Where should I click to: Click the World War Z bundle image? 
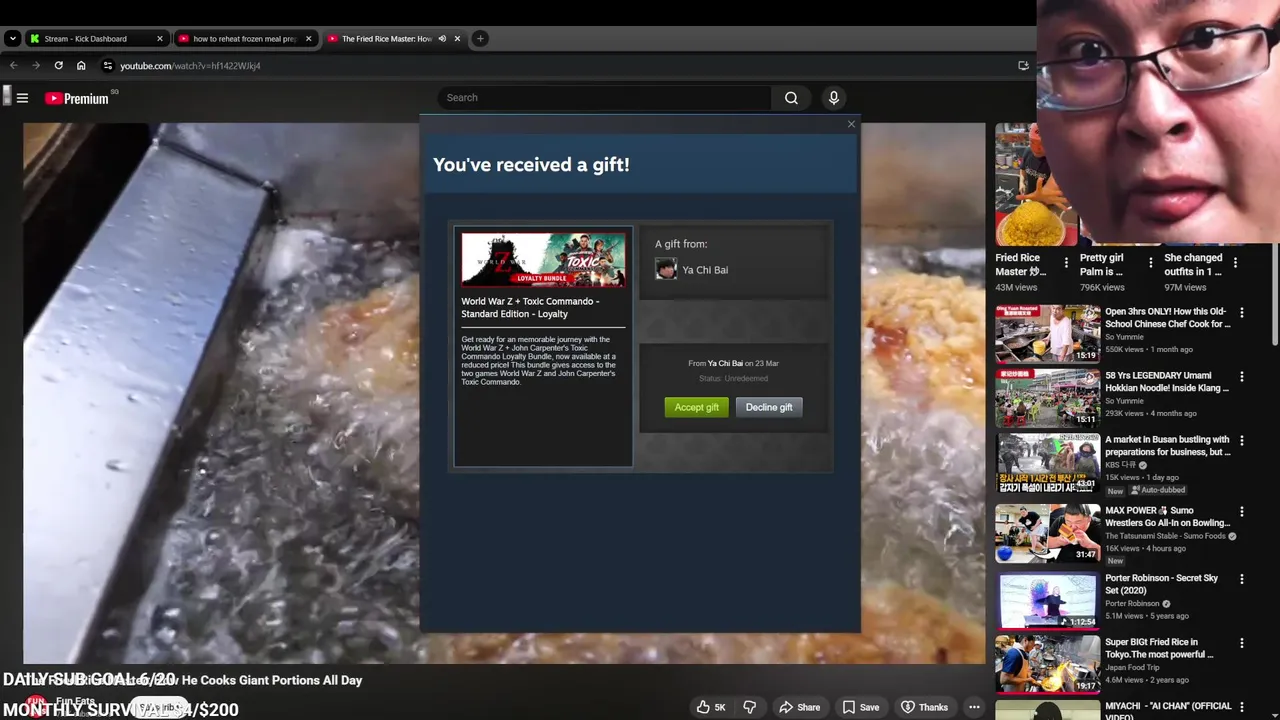tap(543, 260)
